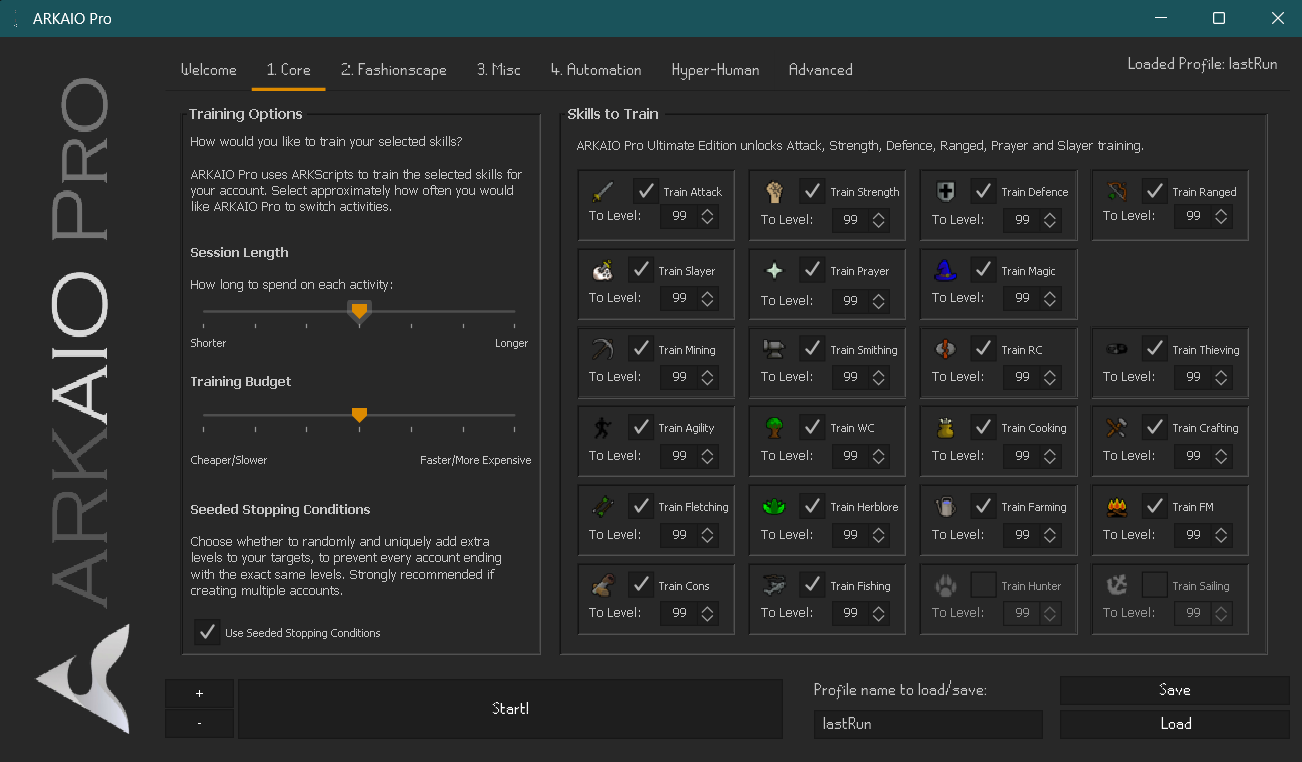The width and height of the screenshot is (1302, 762).
Task: Disable the Train Thieving checkbox
Action: click(1154, 349)
